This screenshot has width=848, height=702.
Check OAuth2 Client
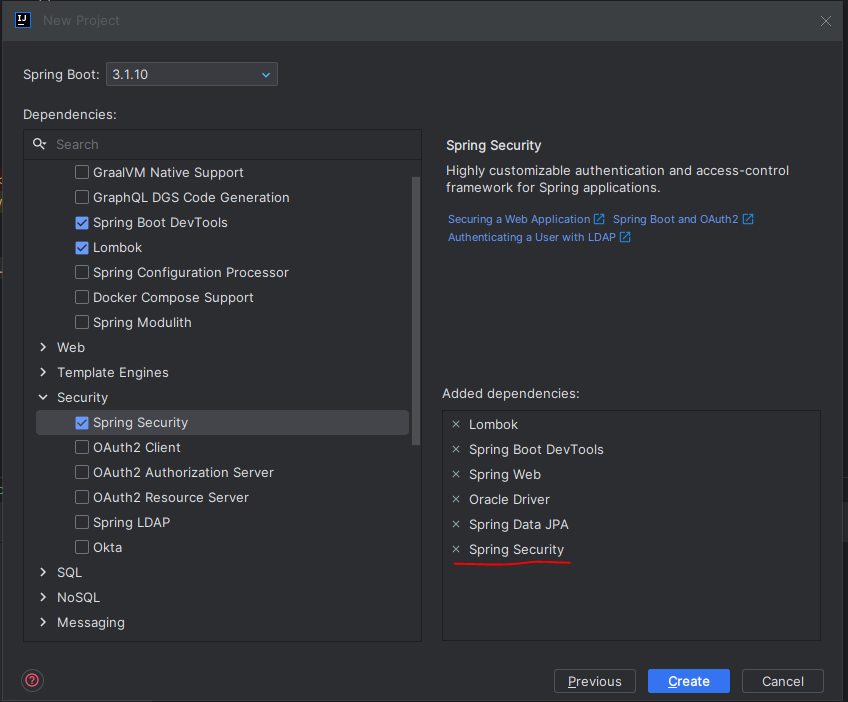coord(82,447)
